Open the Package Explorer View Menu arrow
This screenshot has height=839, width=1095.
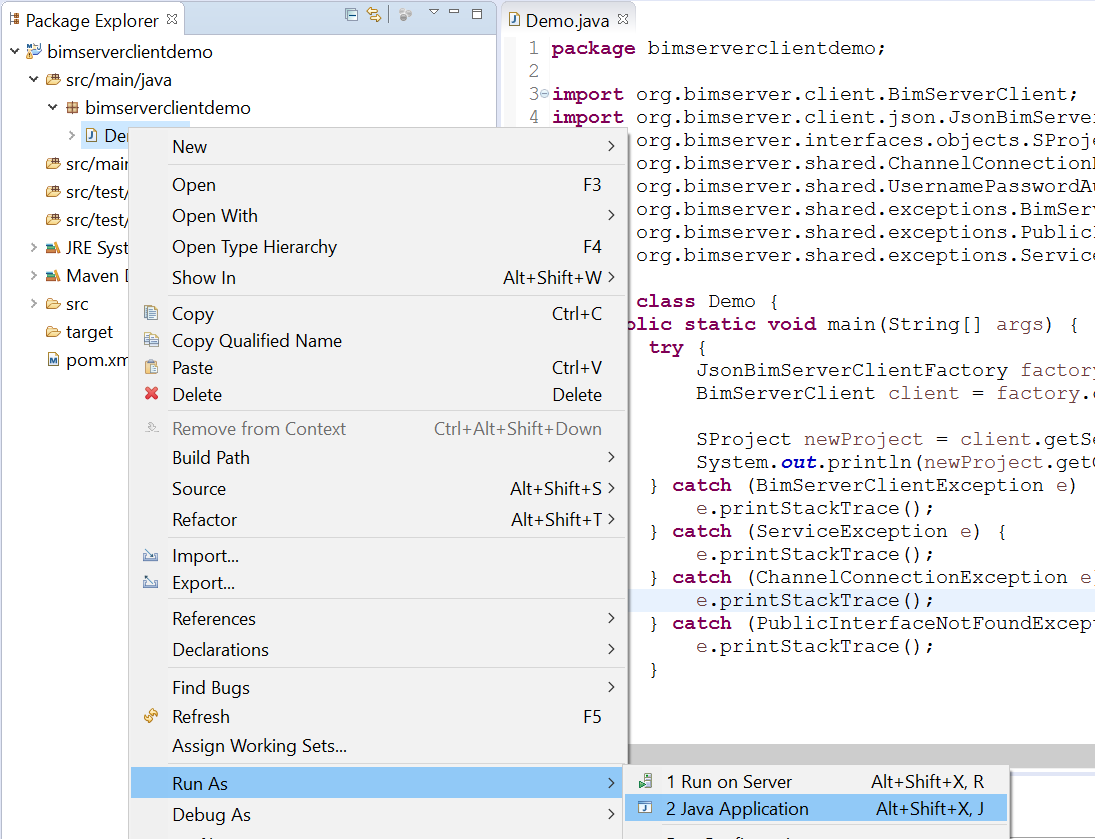pyautogui.click(x=433, y=13)
